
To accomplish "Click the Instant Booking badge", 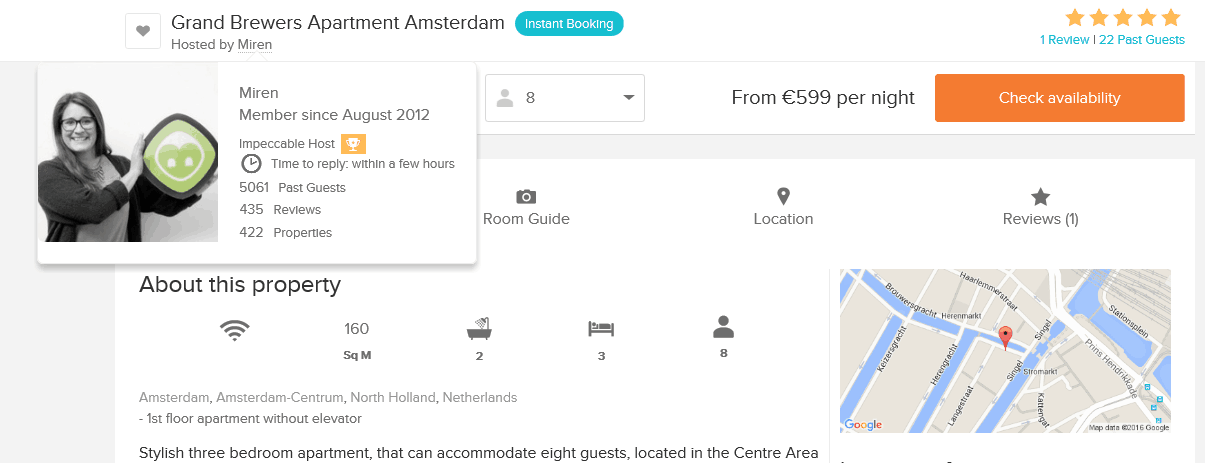I will (569, 23).
